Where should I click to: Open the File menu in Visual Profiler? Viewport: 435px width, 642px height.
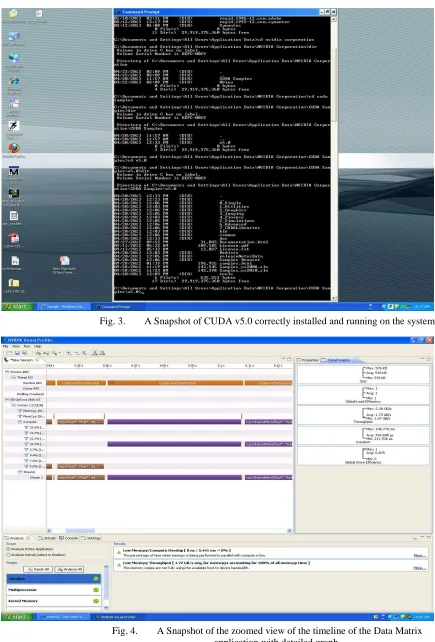tap(5, 346)
